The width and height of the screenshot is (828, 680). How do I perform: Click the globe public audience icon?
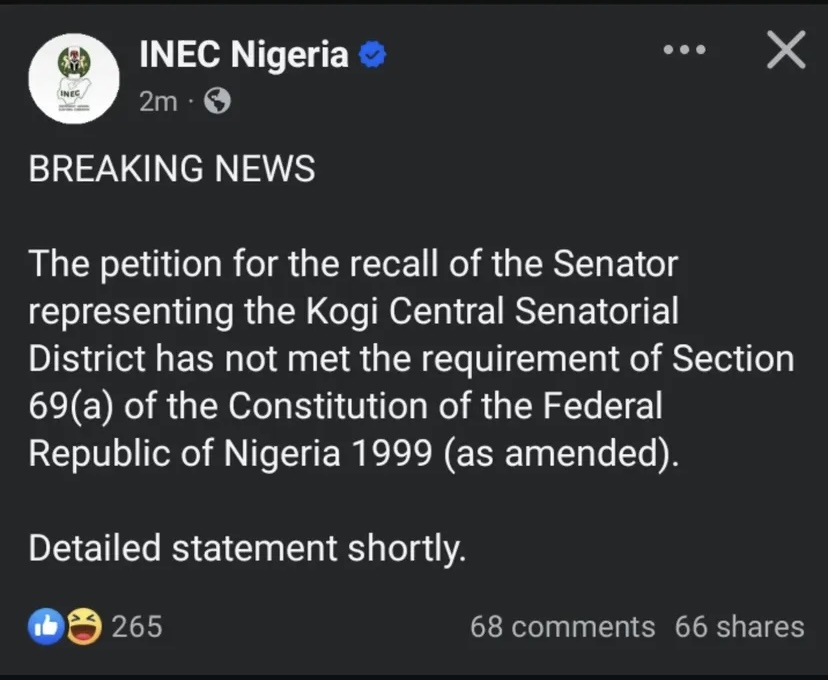217,101
